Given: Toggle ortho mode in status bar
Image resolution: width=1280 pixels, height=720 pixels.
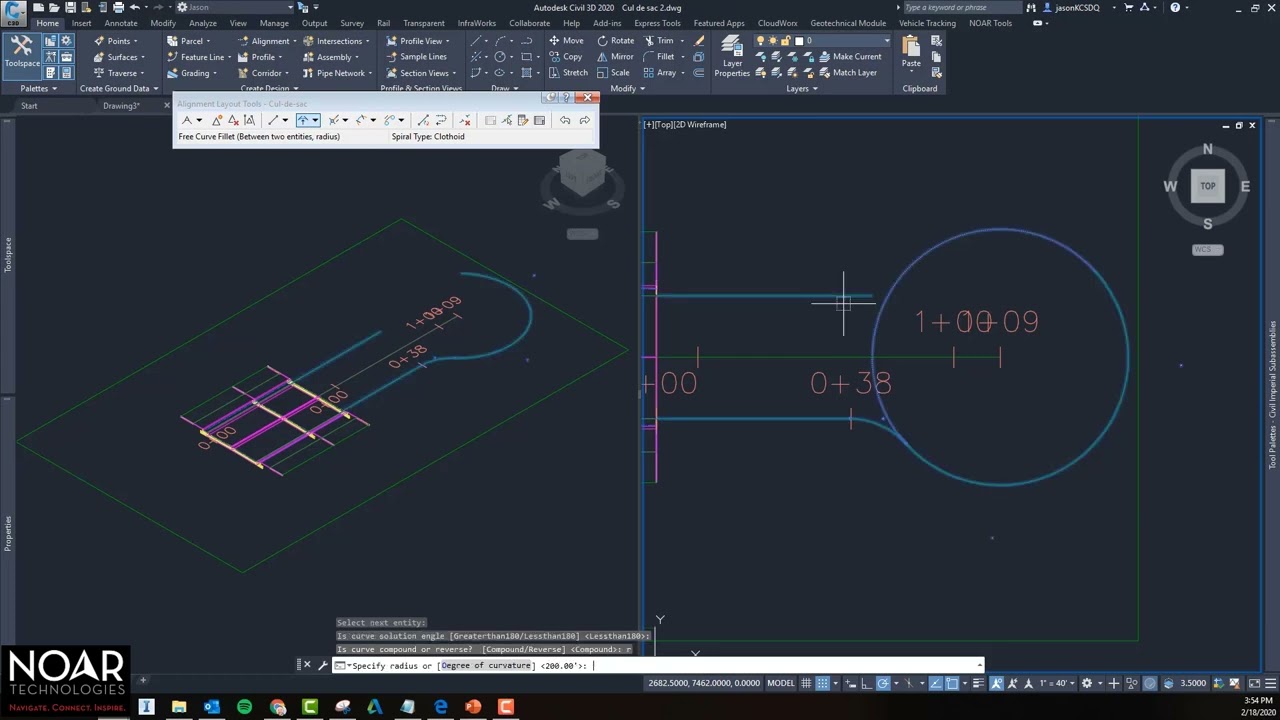Looking at the screenshot, I should (x=866, y=684).
